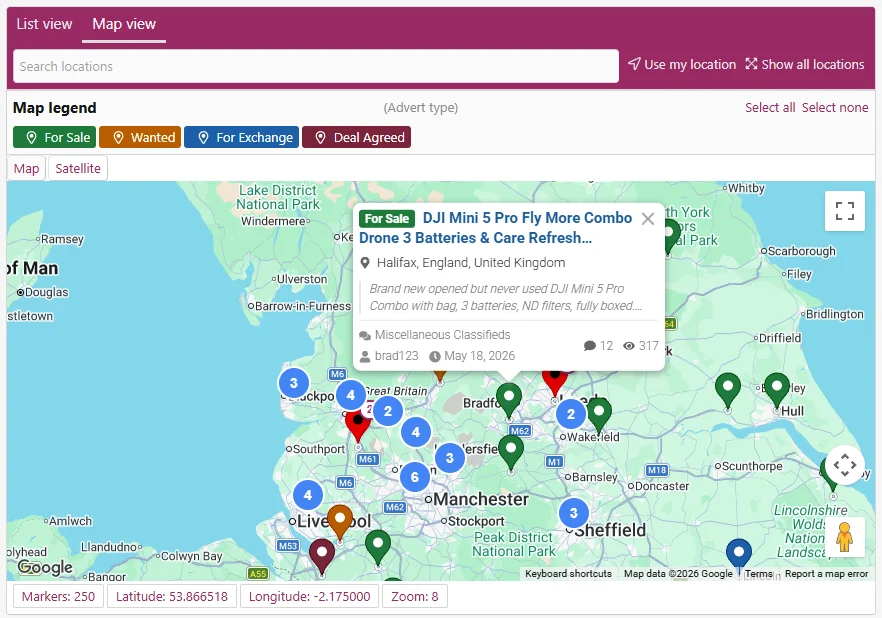Open the map camera controls button
The image size is (882, 618).
click(844, 465)
